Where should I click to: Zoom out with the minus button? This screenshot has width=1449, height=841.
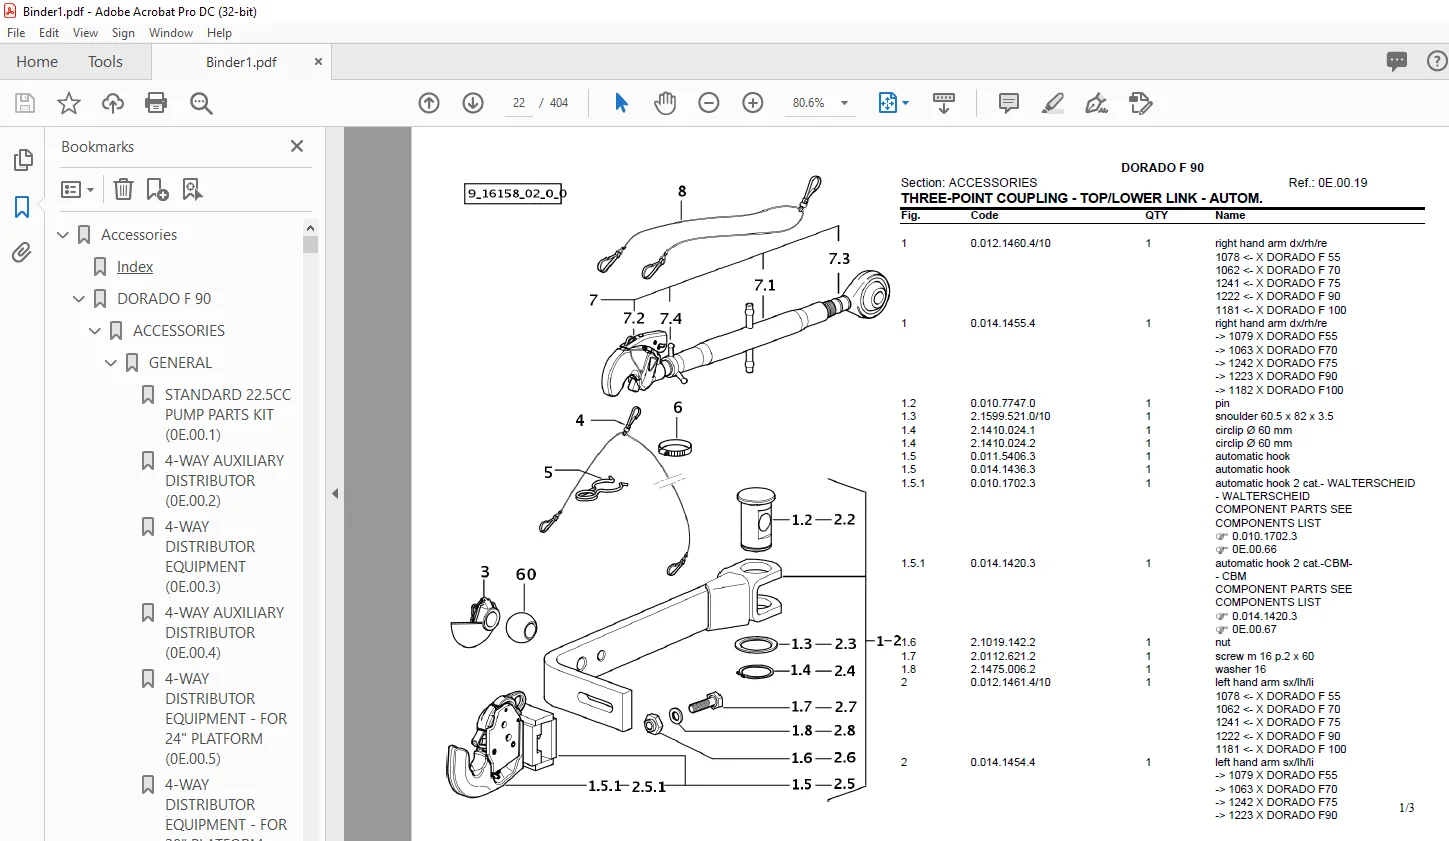[x=709, y=103]
